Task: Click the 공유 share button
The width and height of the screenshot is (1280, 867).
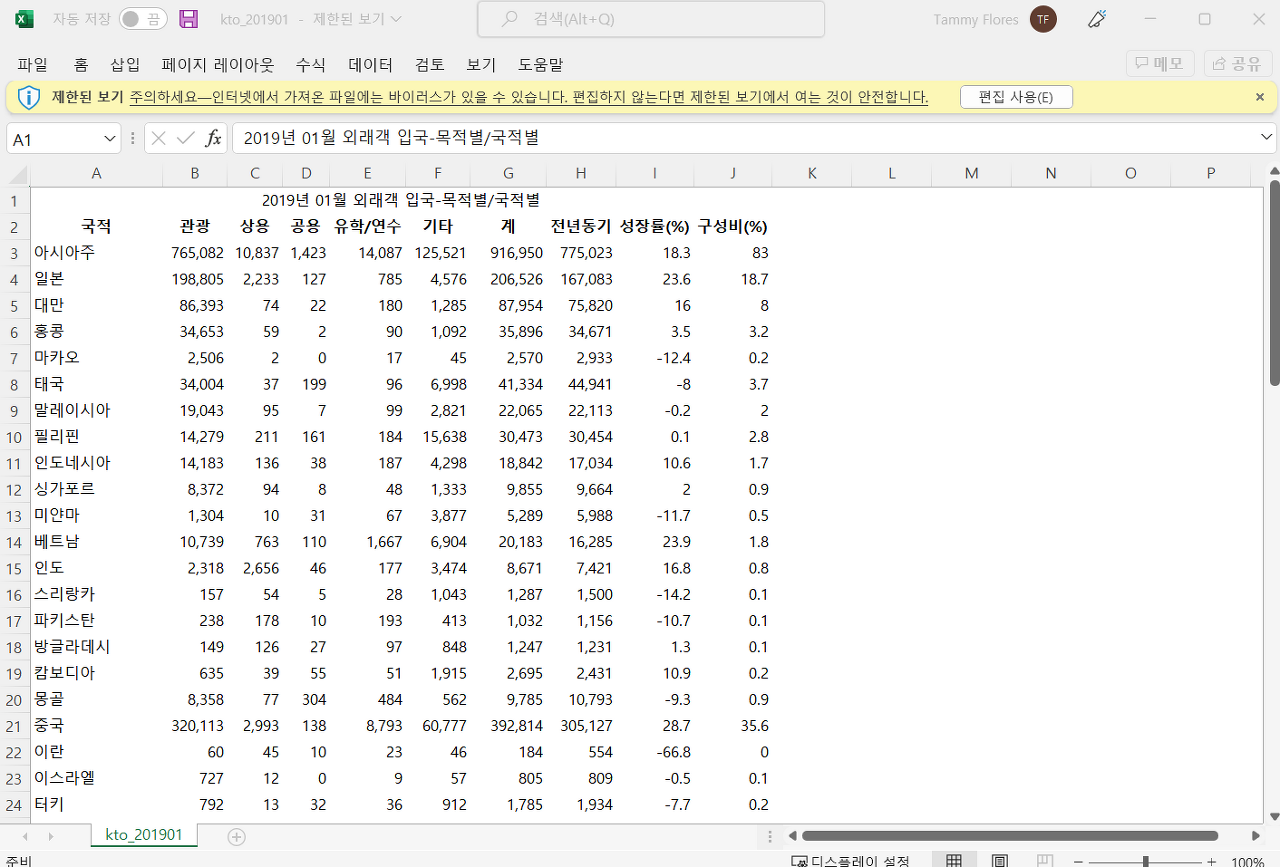Action: 1238,64
